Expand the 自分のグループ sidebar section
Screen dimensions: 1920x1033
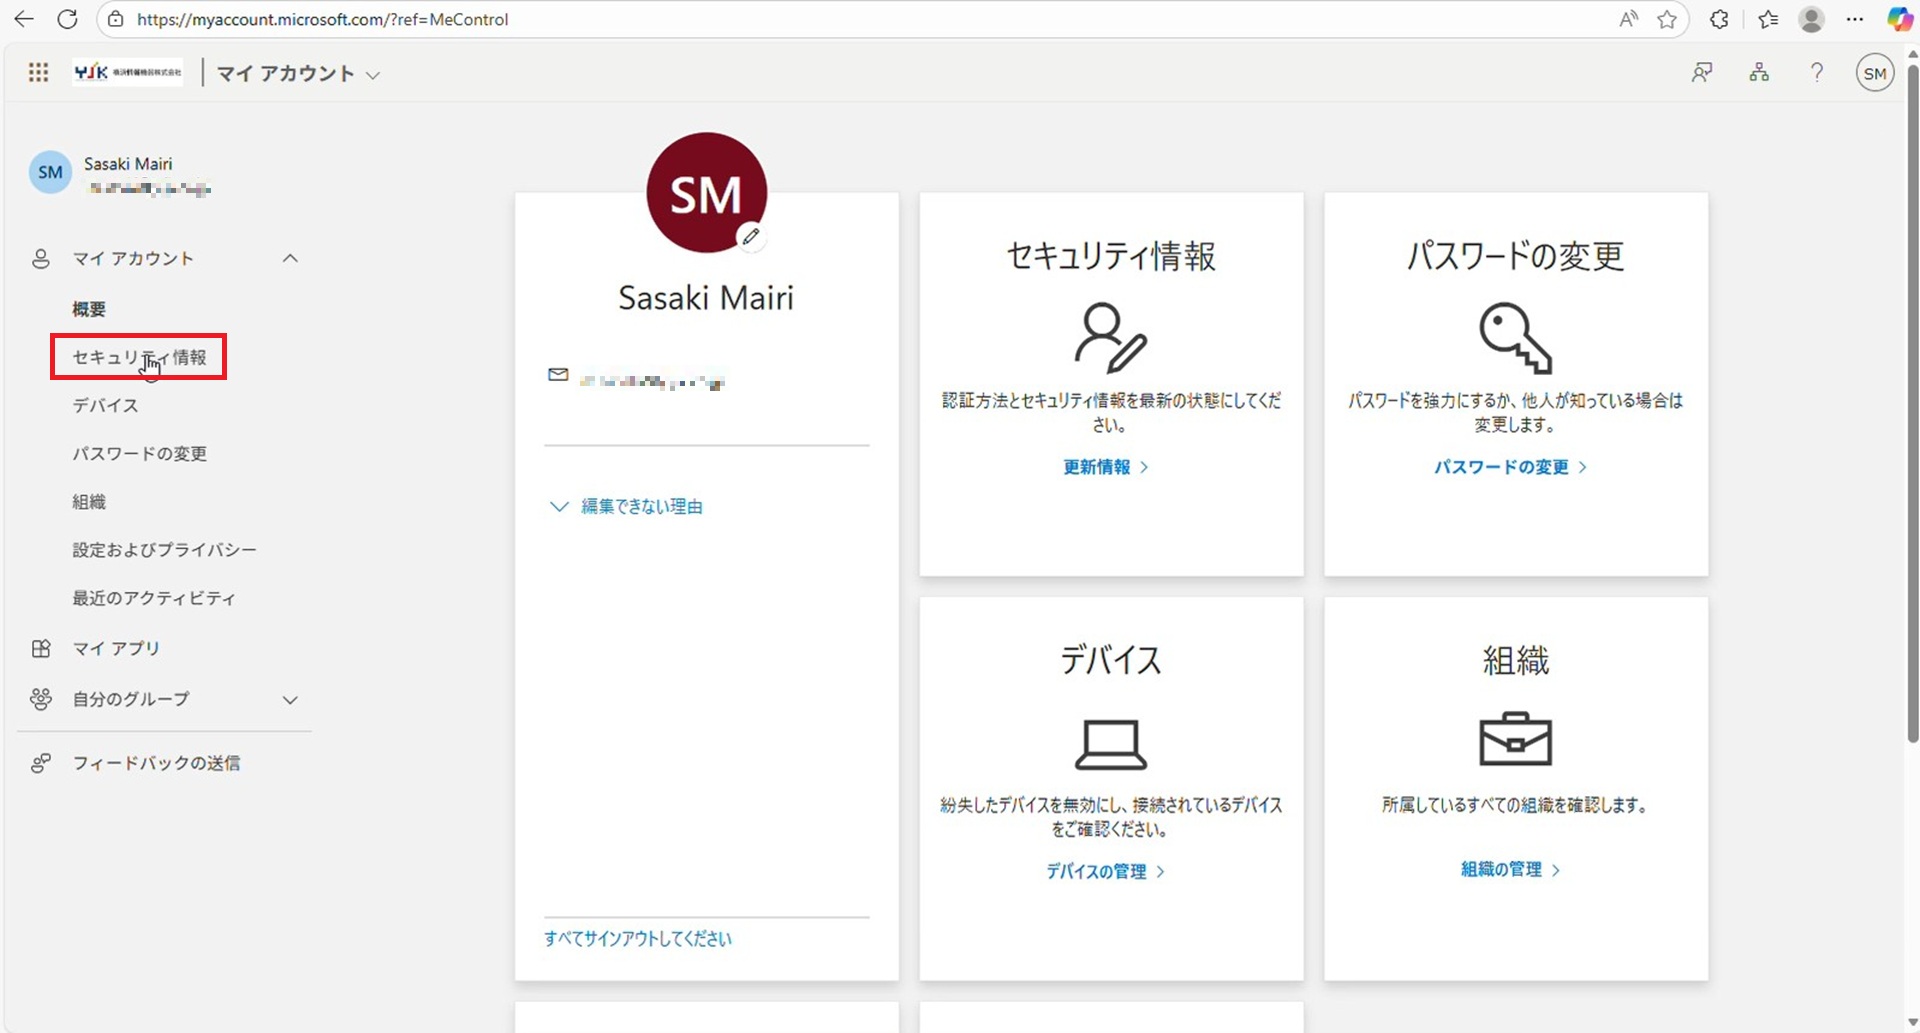290,700
